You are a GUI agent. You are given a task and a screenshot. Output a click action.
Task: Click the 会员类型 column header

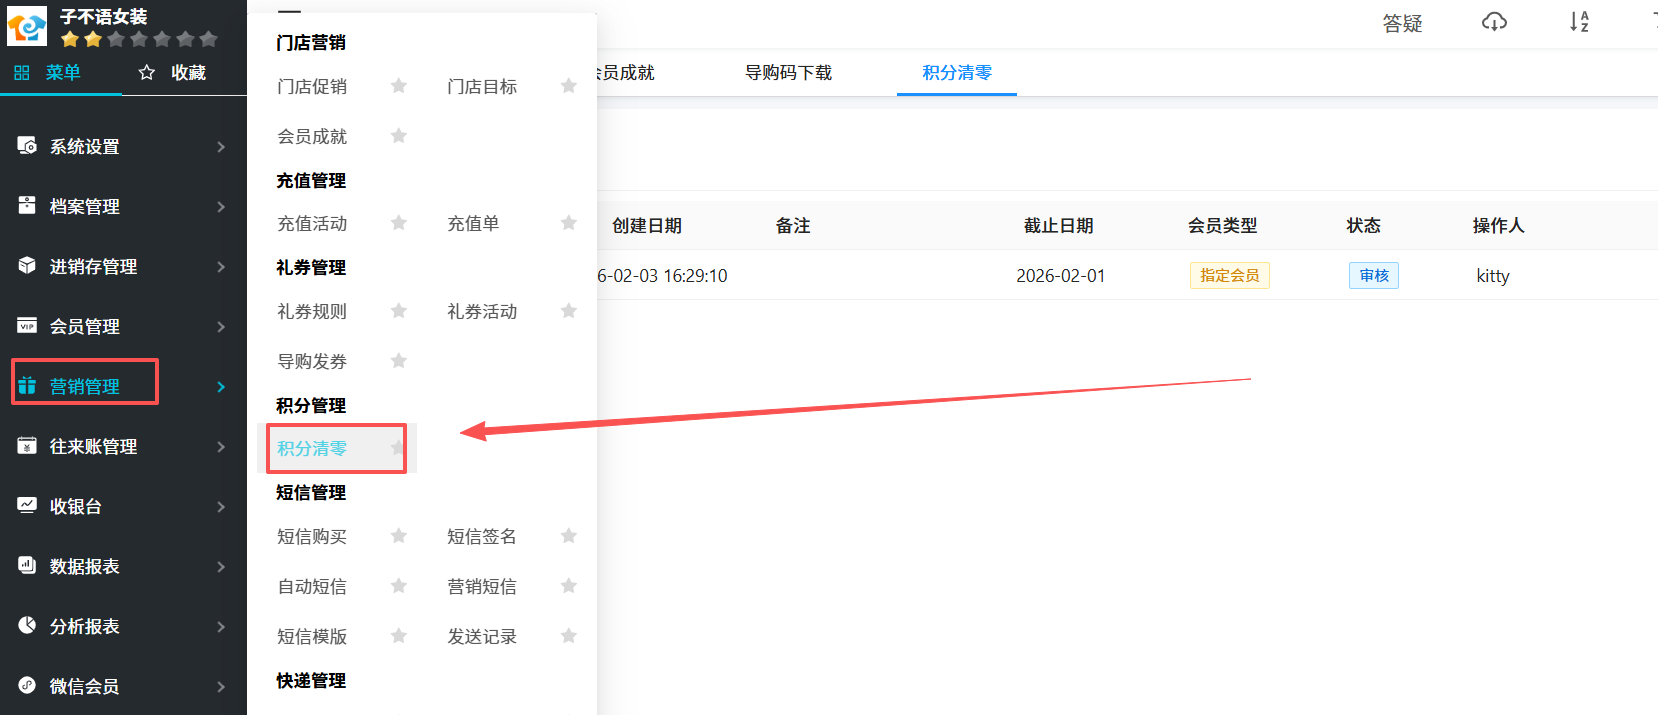(x=1222, y=226)
